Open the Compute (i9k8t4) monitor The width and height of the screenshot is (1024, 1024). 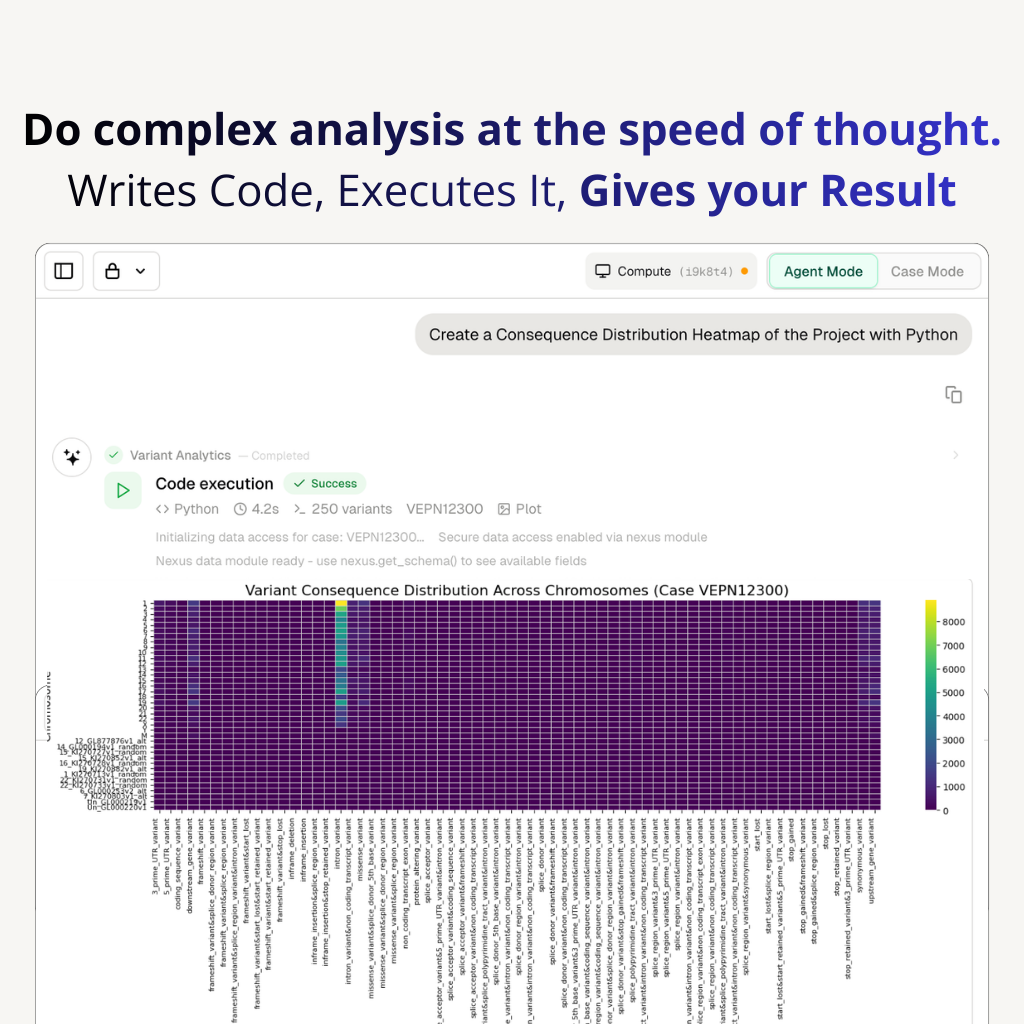(x=670, y=271)
